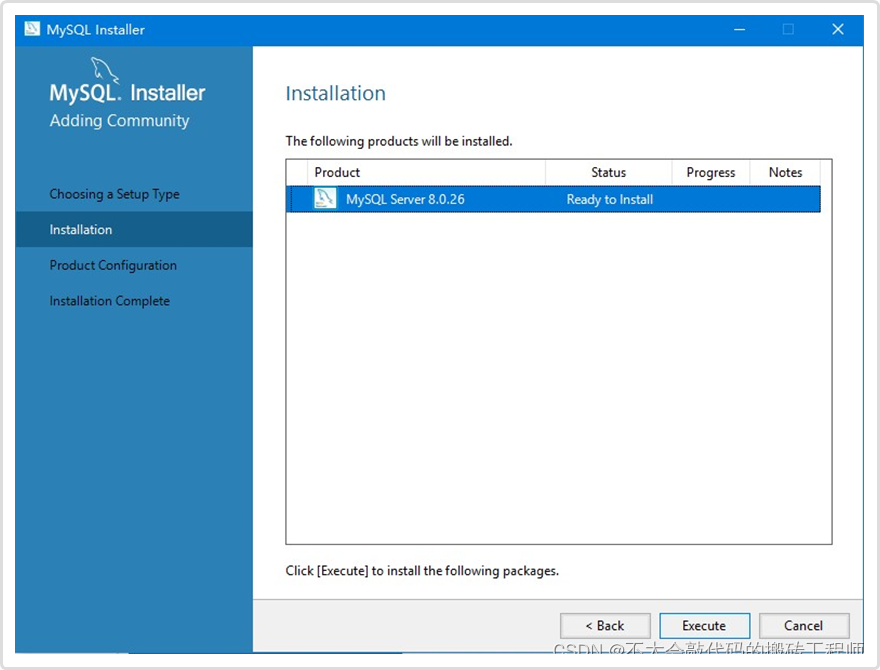This screenshot has width=880, height=670.
Task: Minimize the MySQL Installer window
Action: (740, 29)
